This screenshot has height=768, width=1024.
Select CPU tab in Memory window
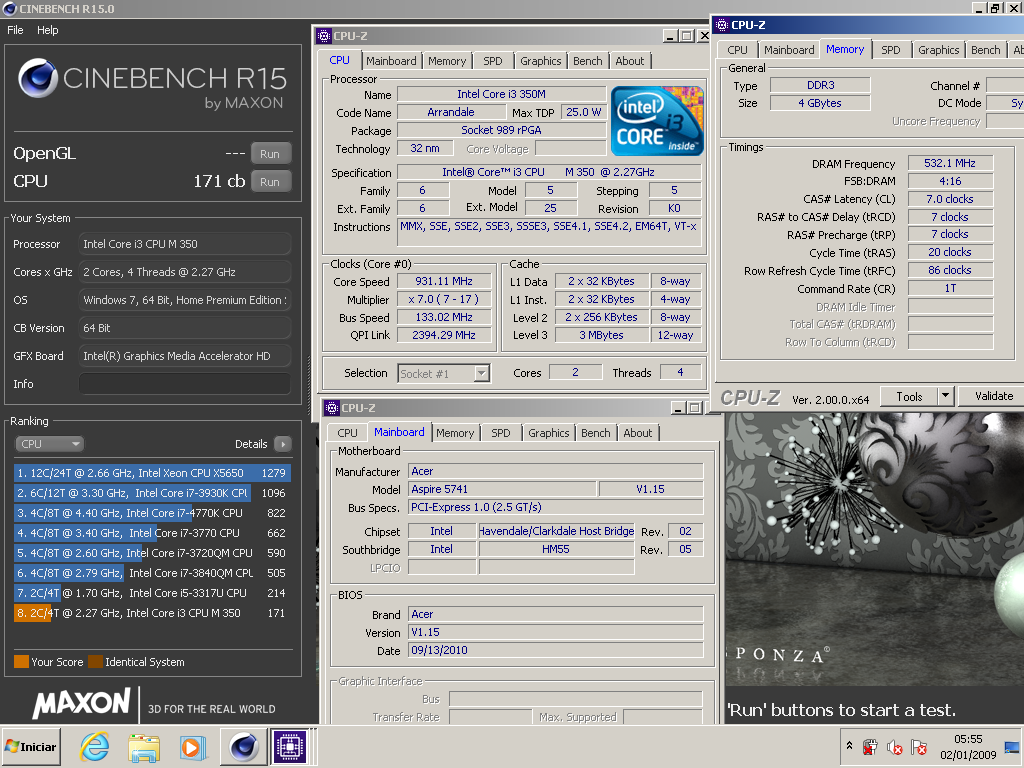click(x=737, y=50)
